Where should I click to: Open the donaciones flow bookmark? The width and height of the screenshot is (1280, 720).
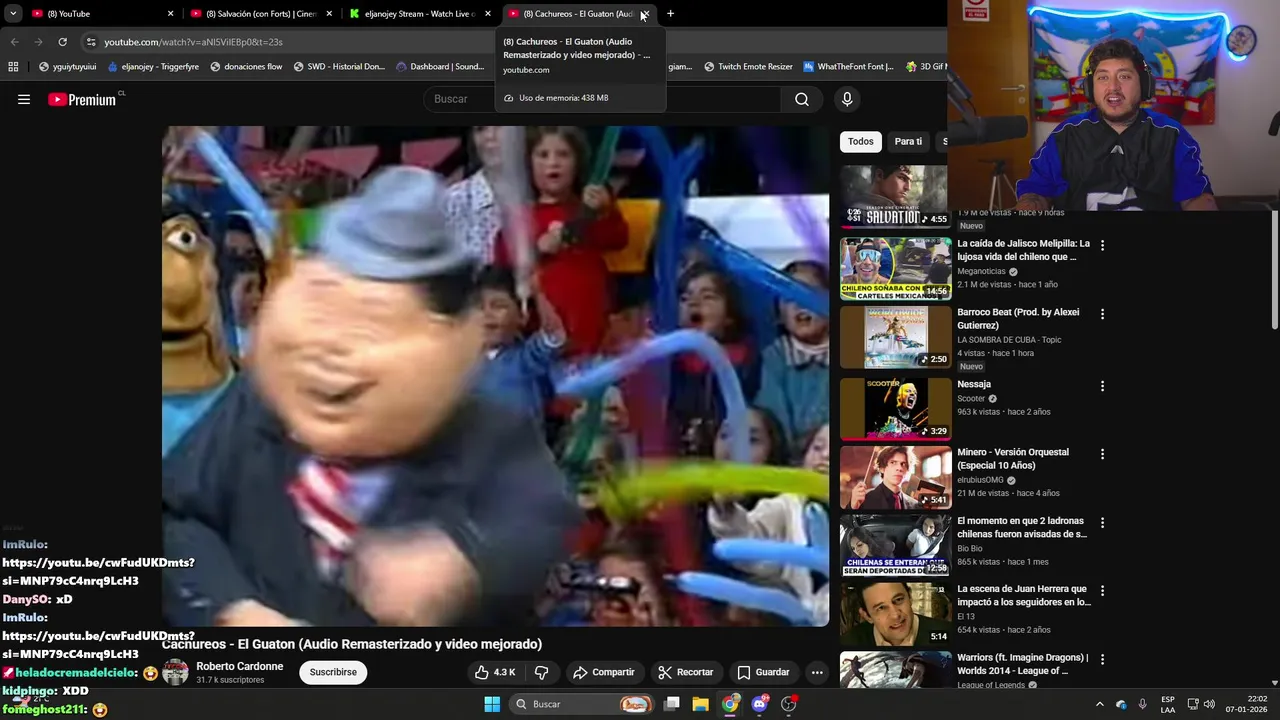pos(246,67)
